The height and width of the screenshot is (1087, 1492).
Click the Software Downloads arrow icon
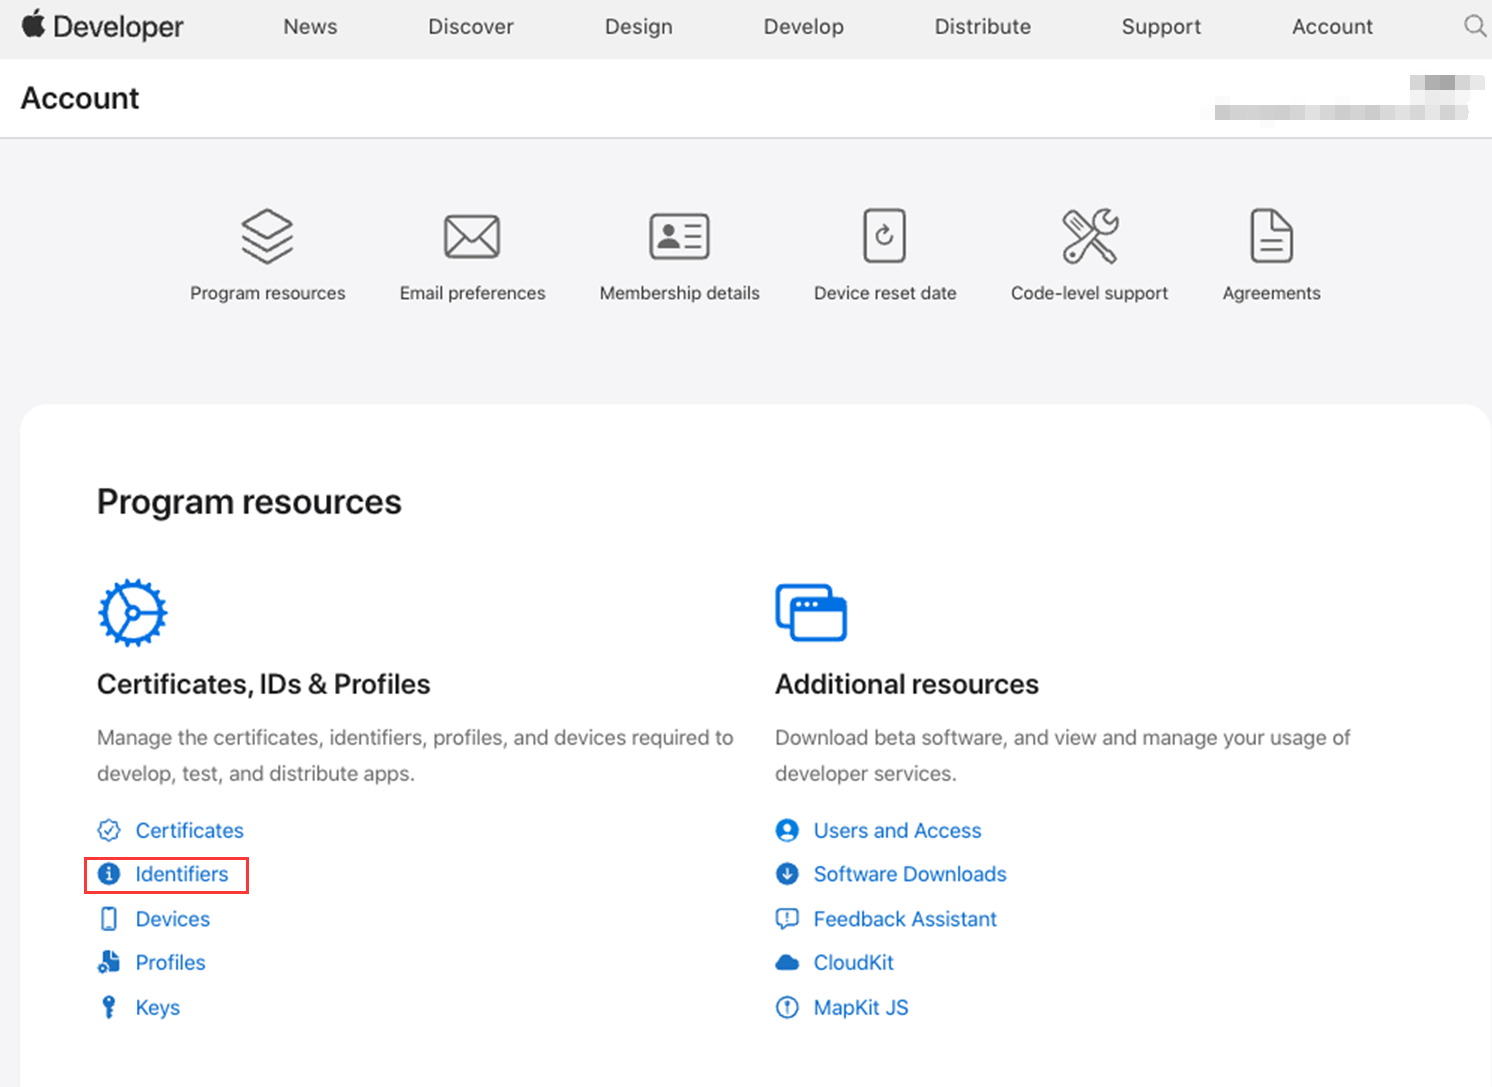pos(787,874)
